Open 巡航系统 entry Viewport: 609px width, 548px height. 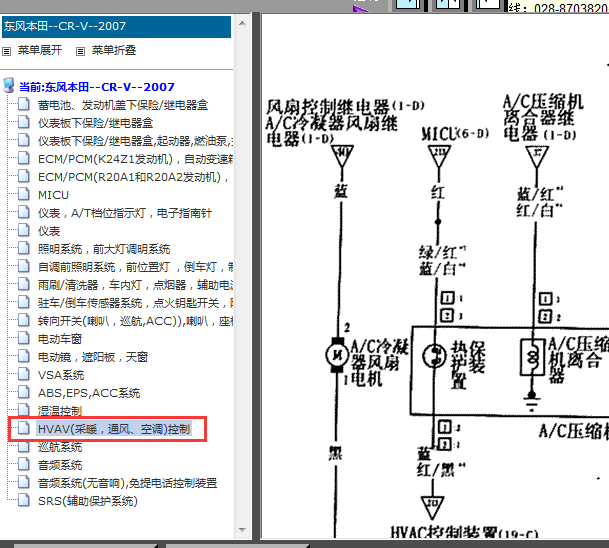[59, 447]
